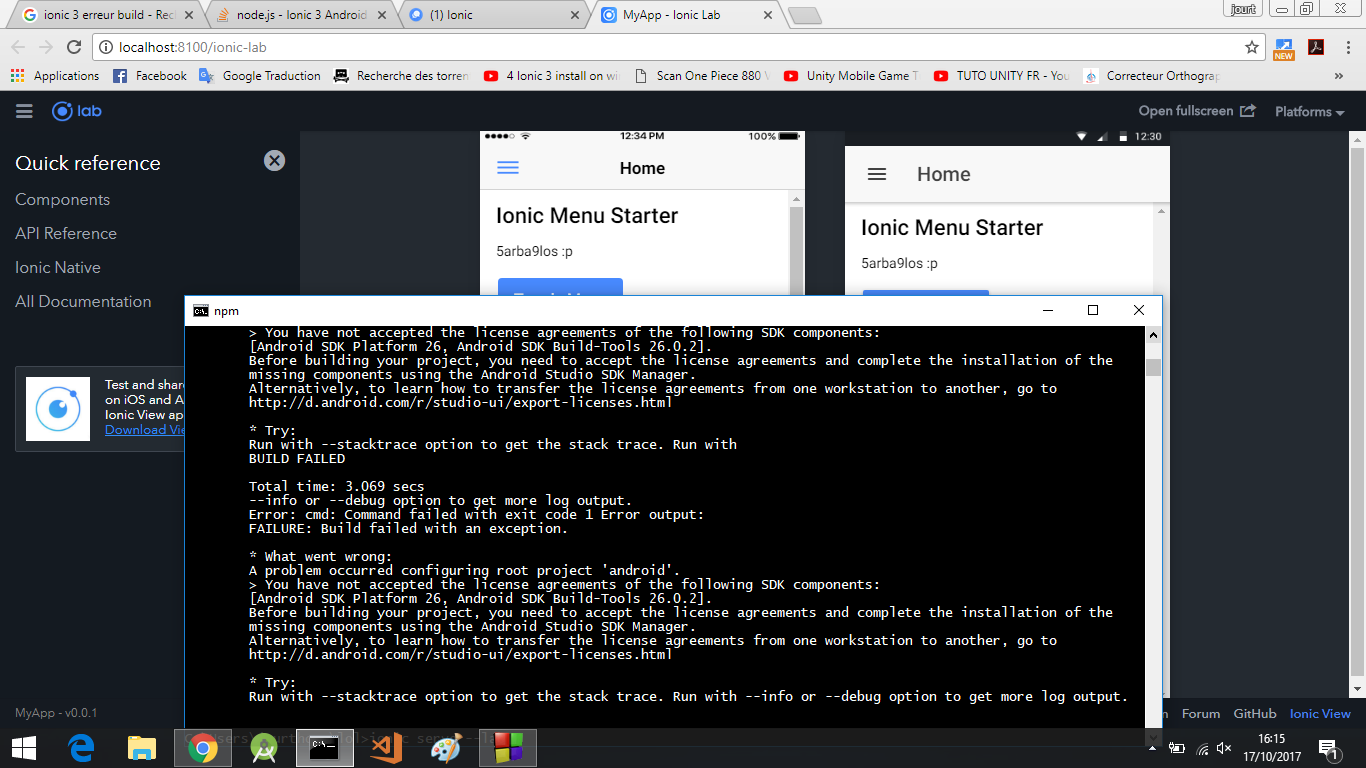Click the Home title in the Android preview

click(944, 174)
